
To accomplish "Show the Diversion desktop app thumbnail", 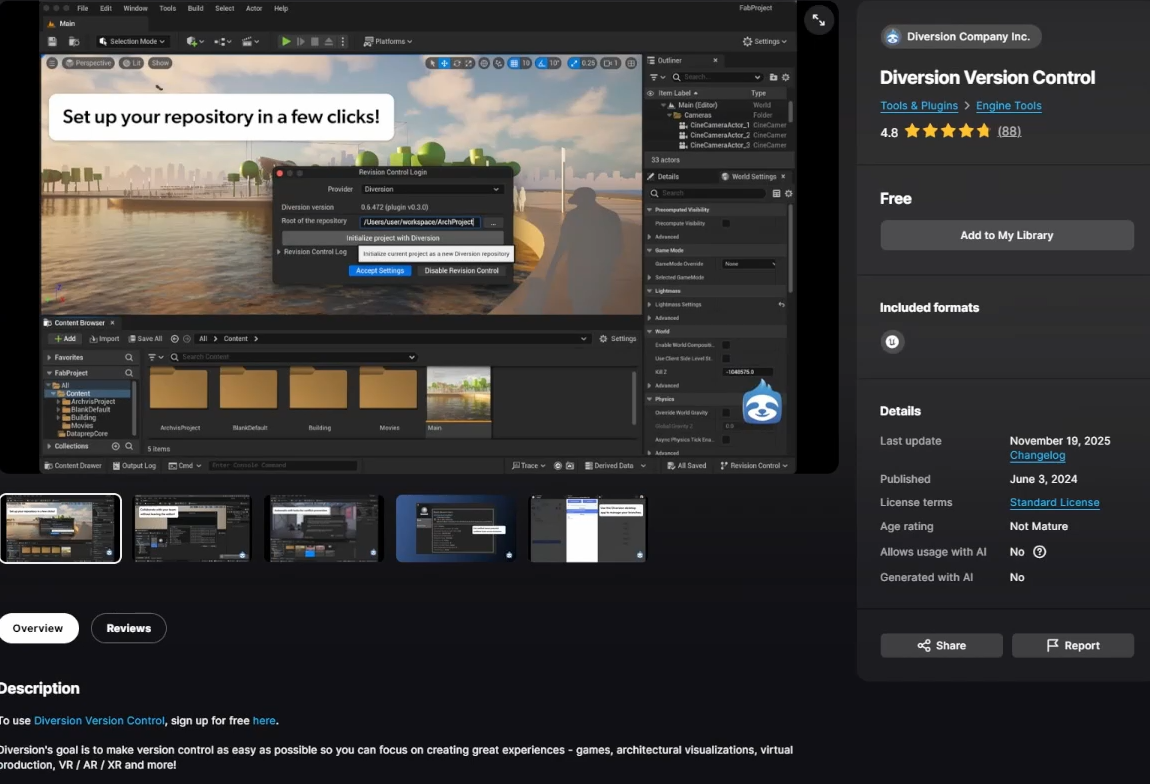I will [x=588, y=528].
